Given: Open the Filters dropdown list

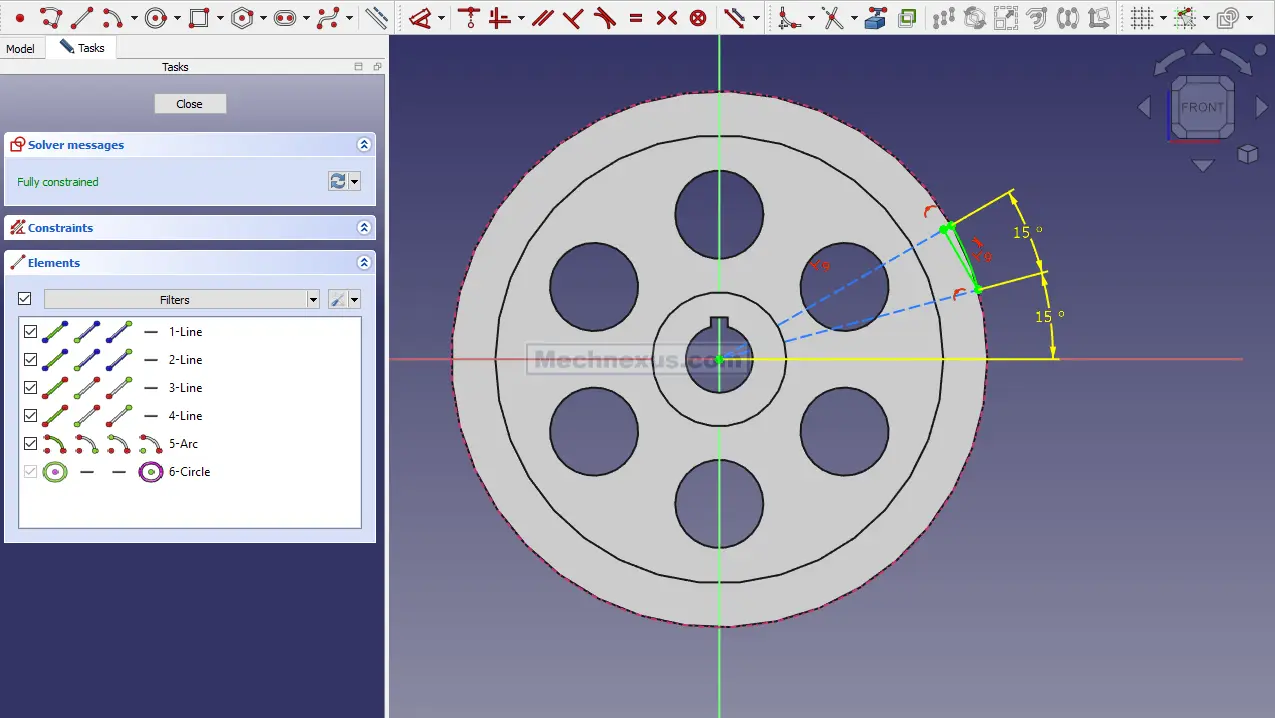Looking at the screenshot, I should 313,300.
